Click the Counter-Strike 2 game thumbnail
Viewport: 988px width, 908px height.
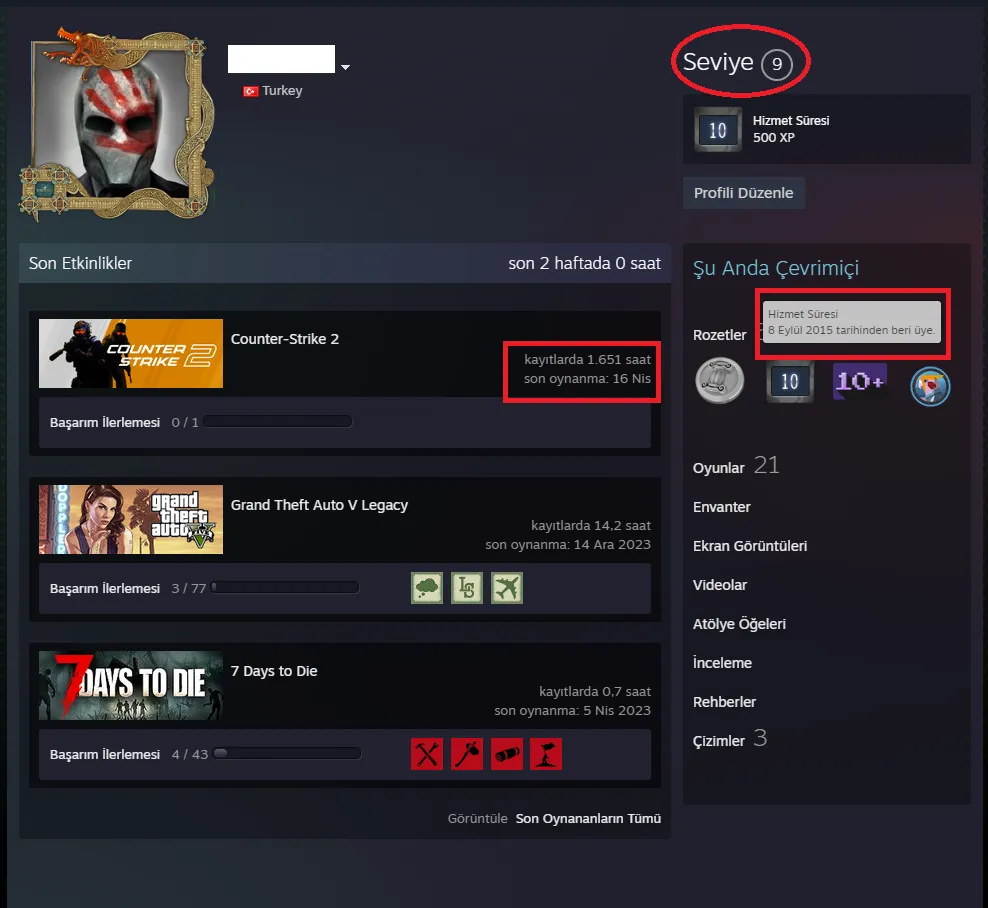[x=131, y=353]
